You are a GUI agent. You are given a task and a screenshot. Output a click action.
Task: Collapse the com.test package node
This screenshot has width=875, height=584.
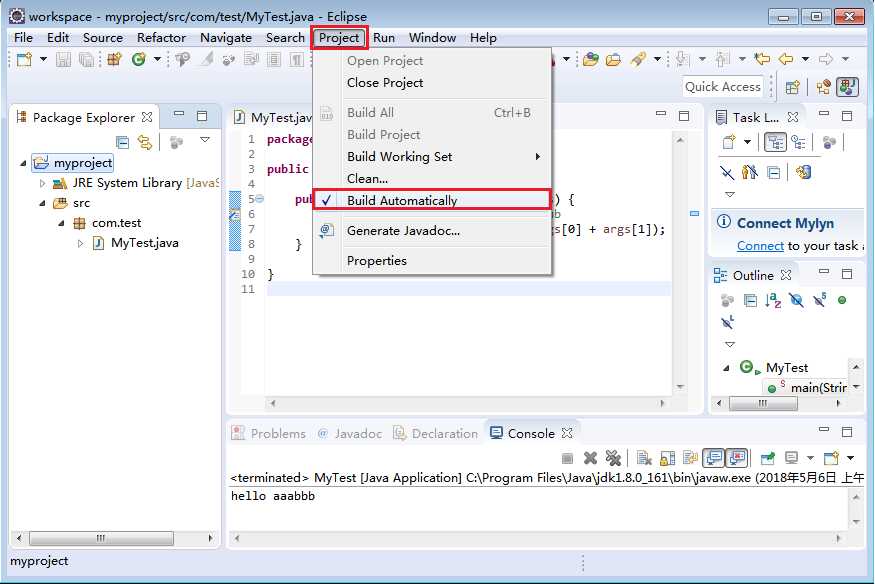[61, 223]
